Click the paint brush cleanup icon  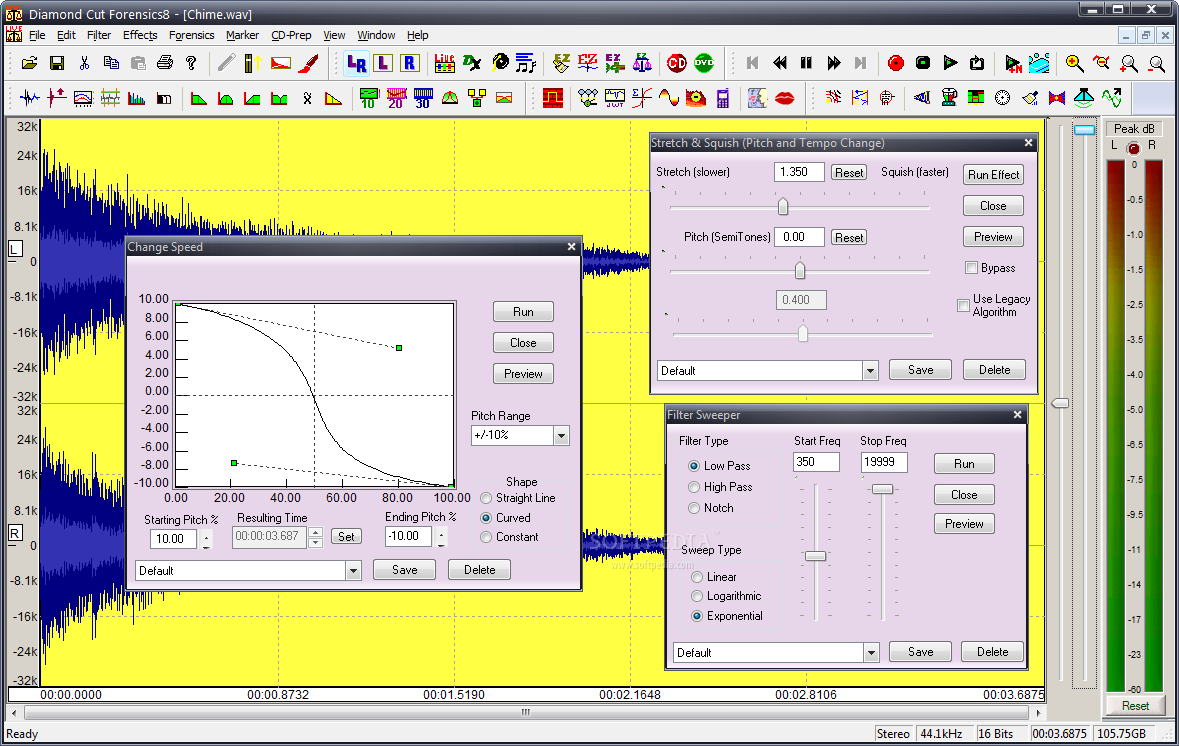tap(1029, 98)
